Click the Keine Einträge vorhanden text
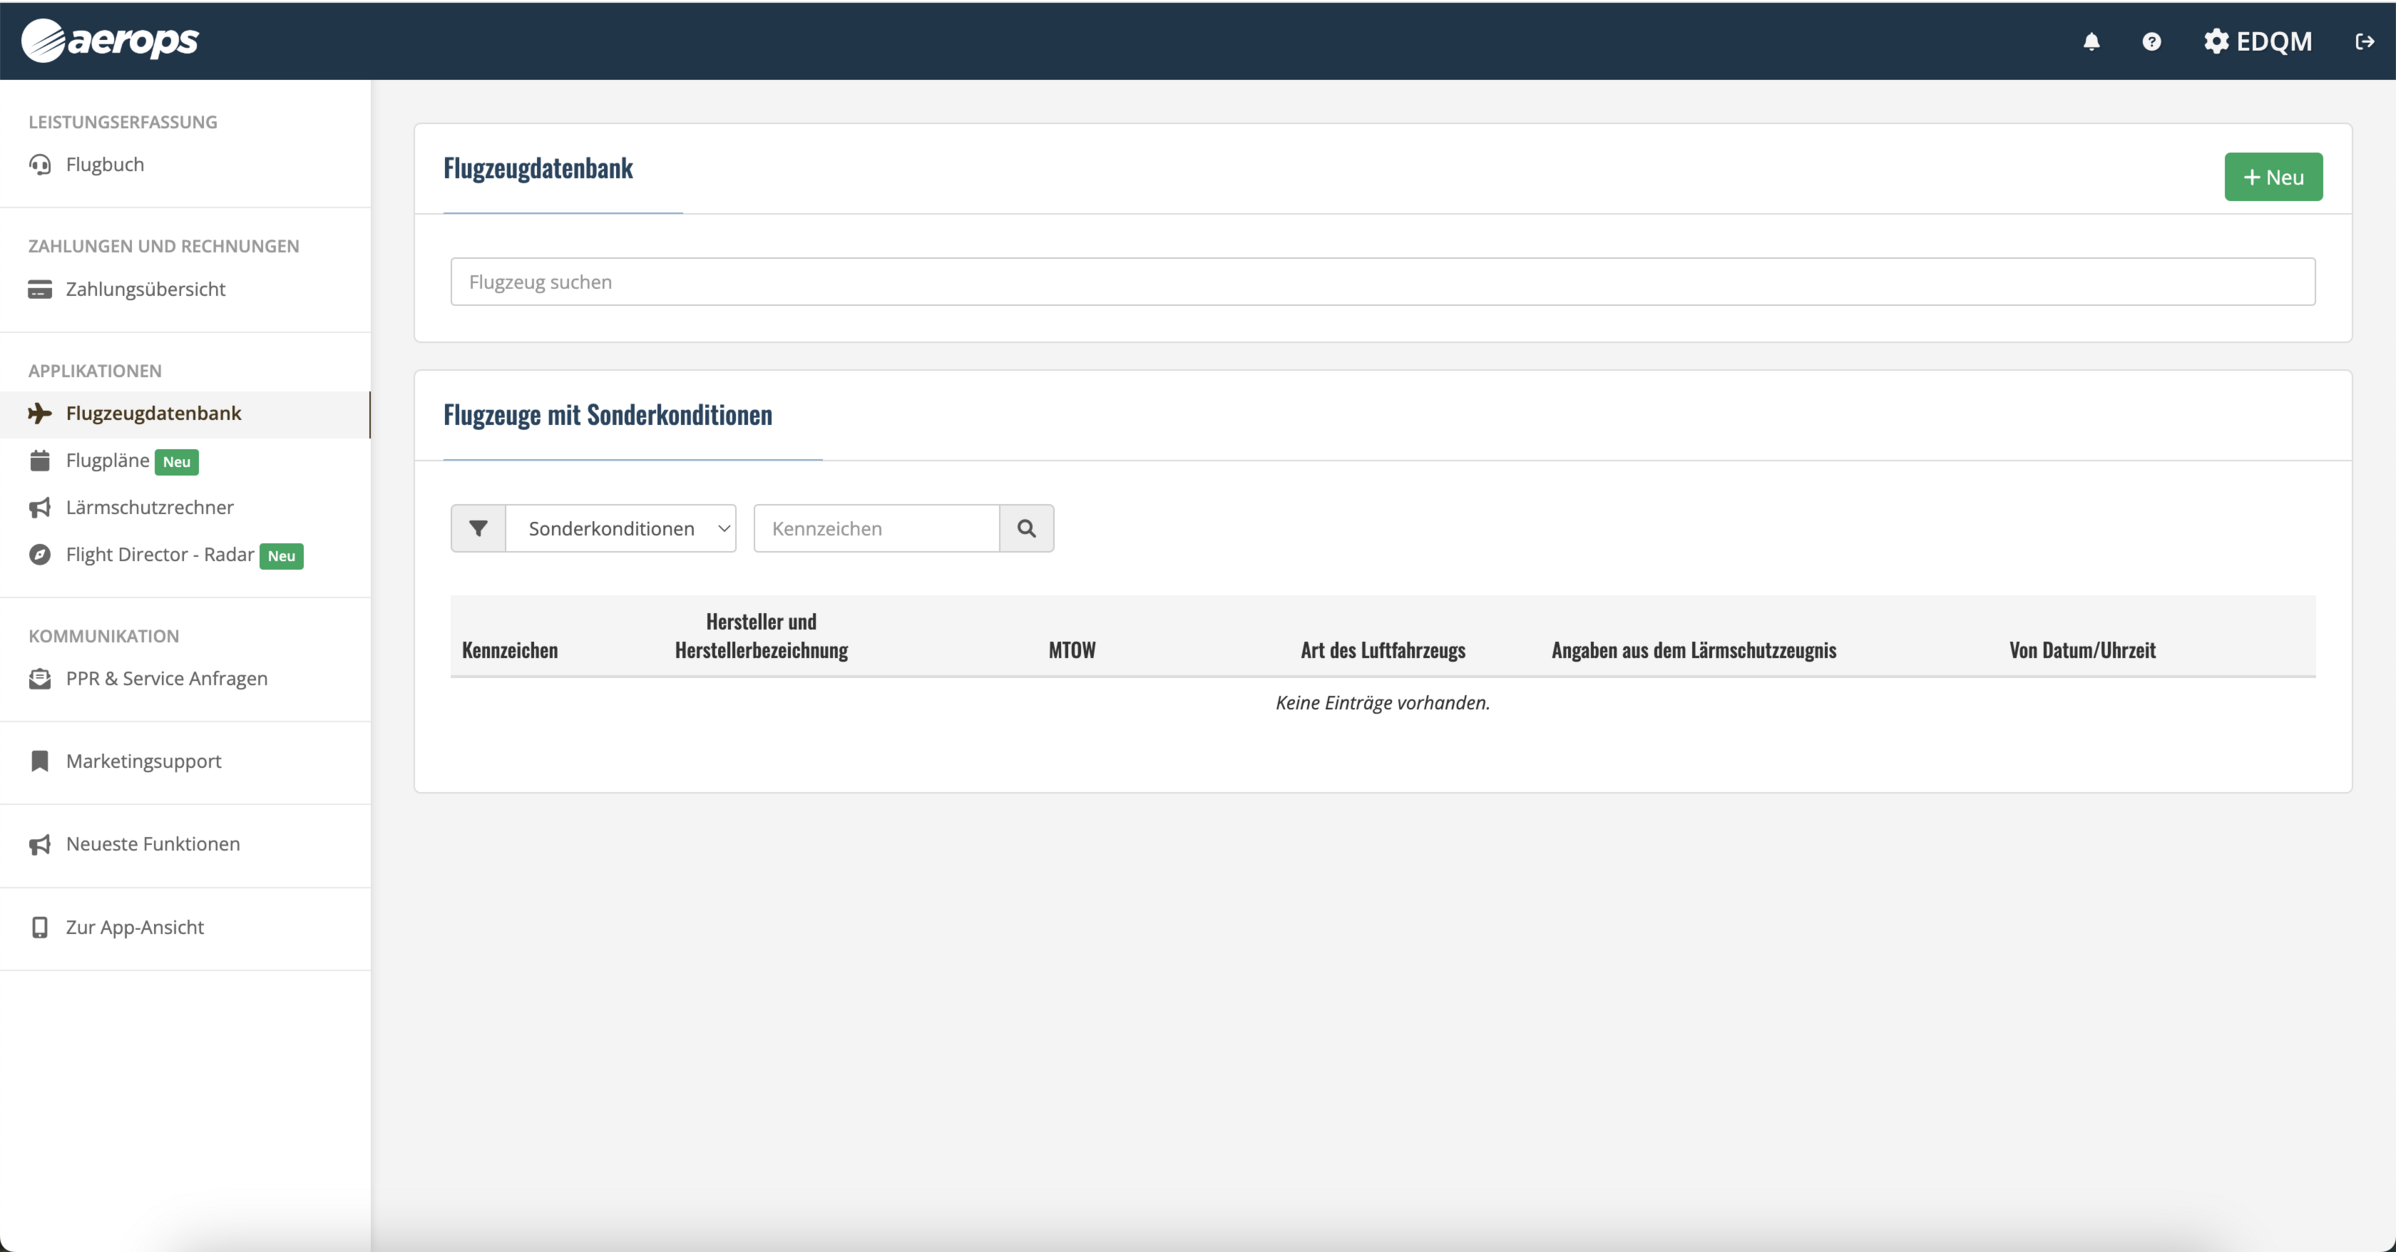The image size is (2396, 1252). (x=1382, y=703)
